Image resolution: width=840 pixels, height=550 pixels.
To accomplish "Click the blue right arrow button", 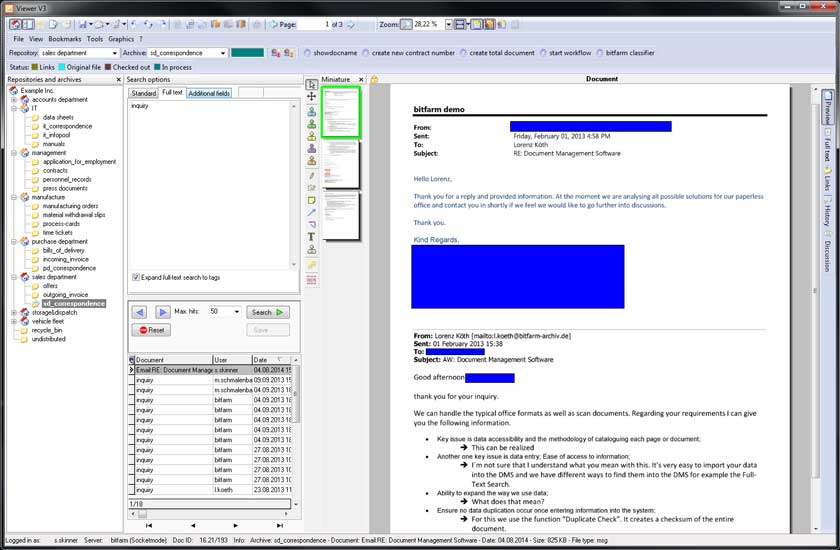I will 162,312.
